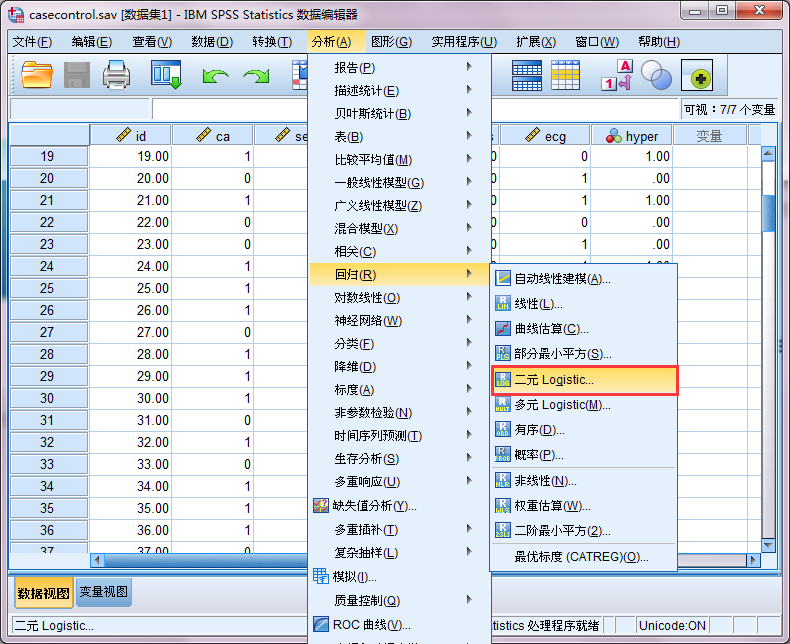Click the 自动线性建模 icon

pos(503,278)
